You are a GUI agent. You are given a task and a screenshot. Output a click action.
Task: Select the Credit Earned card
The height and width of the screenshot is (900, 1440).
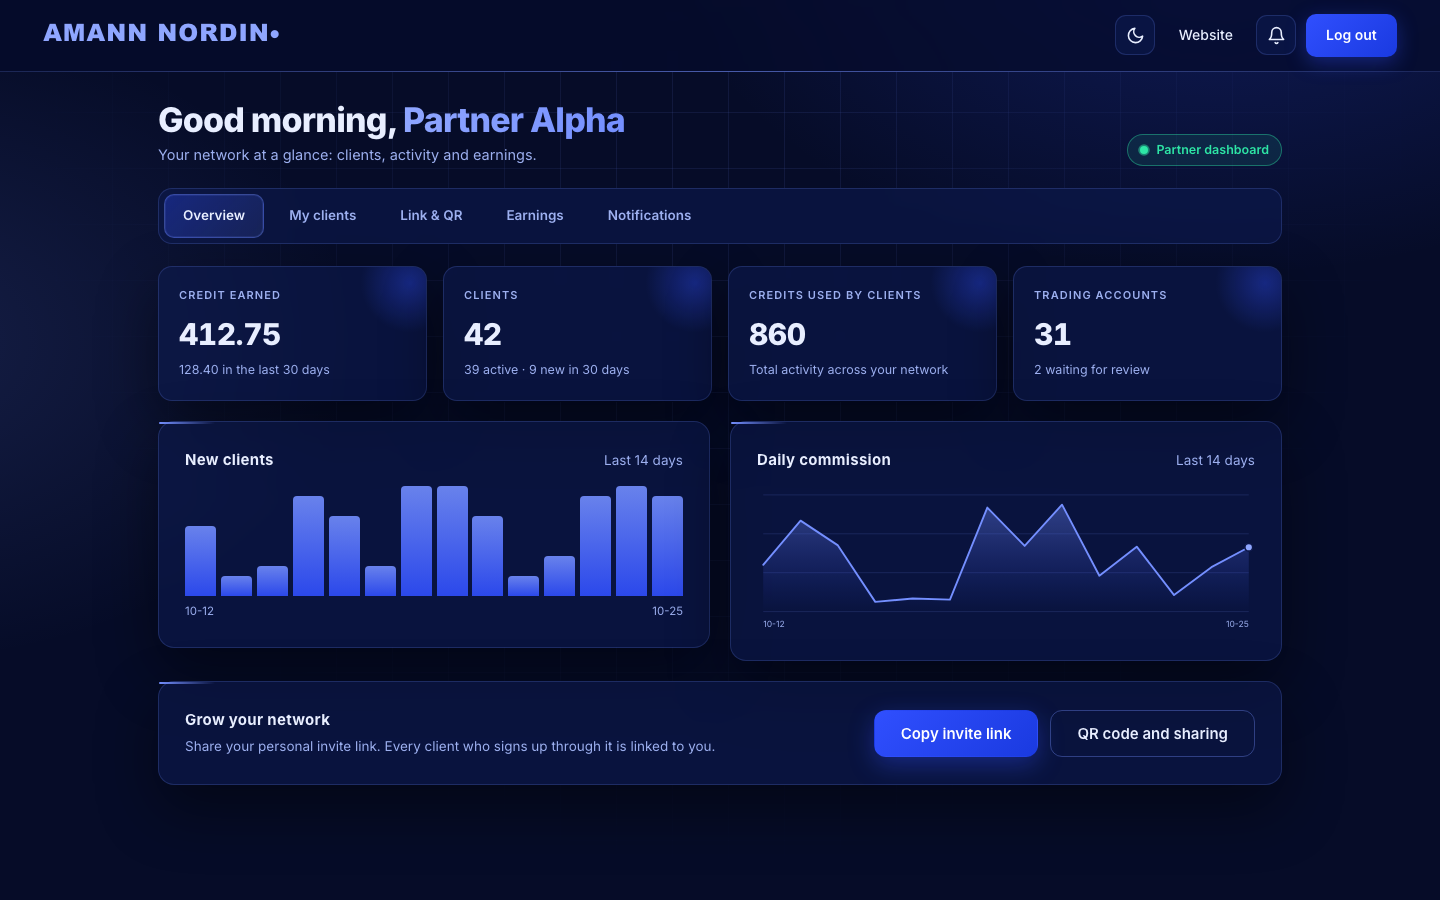(x=292, y=333)
